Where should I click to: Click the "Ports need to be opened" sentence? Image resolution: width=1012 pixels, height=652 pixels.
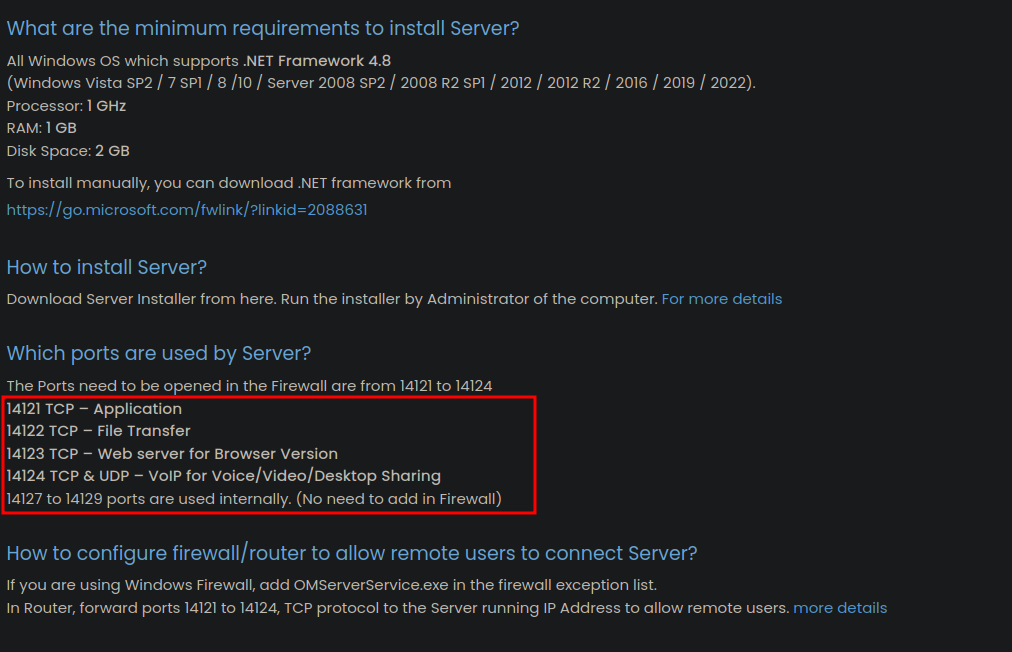click(249, 386)
